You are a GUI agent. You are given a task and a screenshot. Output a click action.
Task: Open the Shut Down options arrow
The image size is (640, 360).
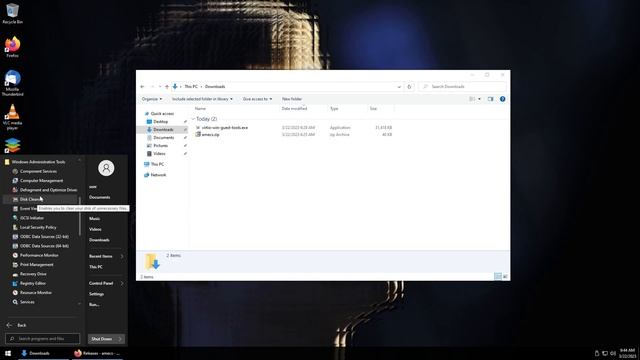(120, 339)
